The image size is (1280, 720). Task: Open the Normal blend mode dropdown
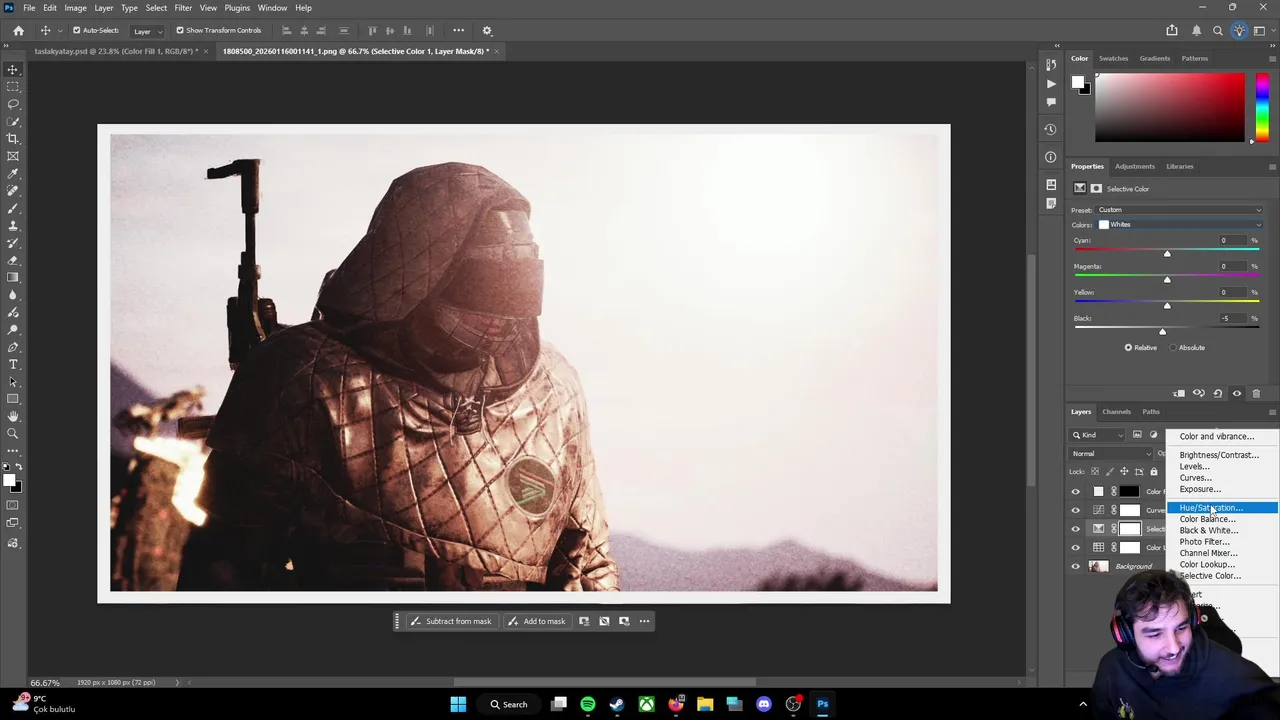(x=1112, y=453)
